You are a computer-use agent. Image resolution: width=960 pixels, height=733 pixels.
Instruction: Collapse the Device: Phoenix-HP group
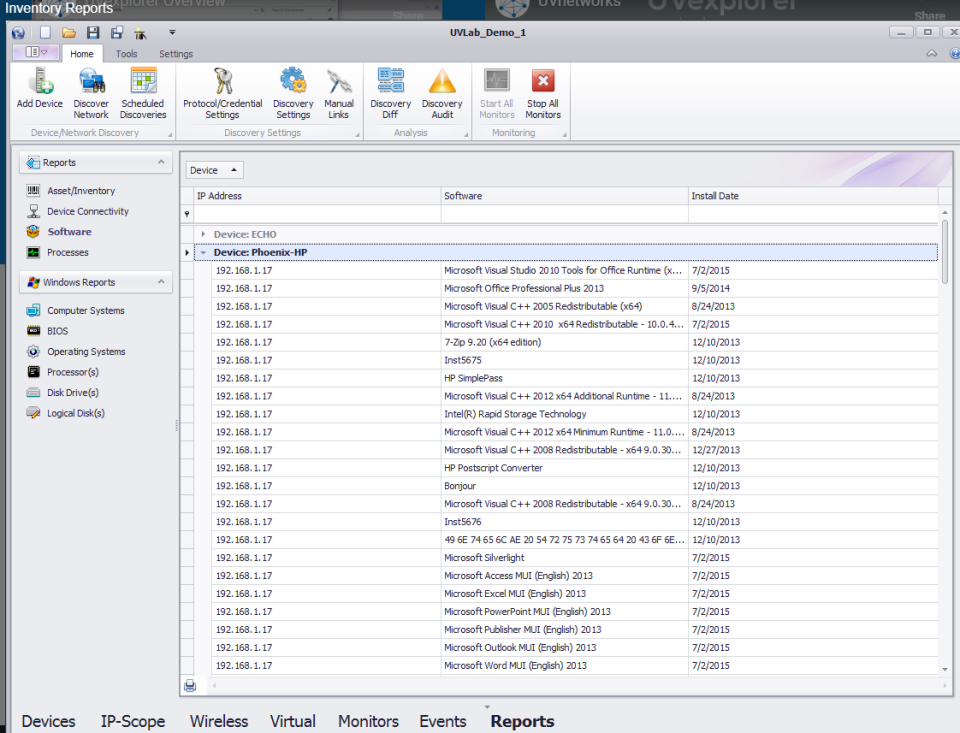(203, 253)
